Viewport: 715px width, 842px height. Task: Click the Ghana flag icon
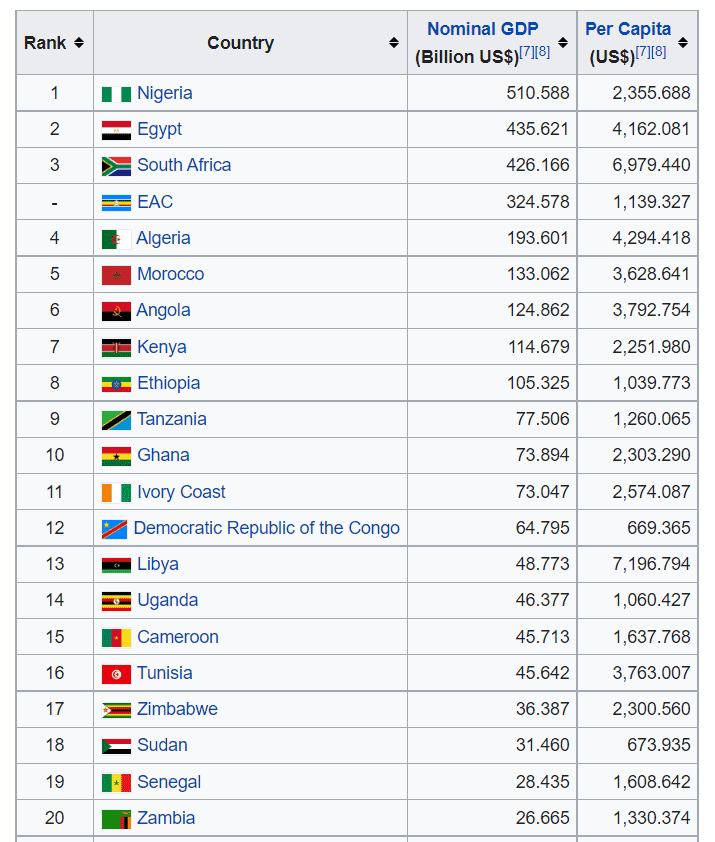pyautogui.click(x=116, y=456)
